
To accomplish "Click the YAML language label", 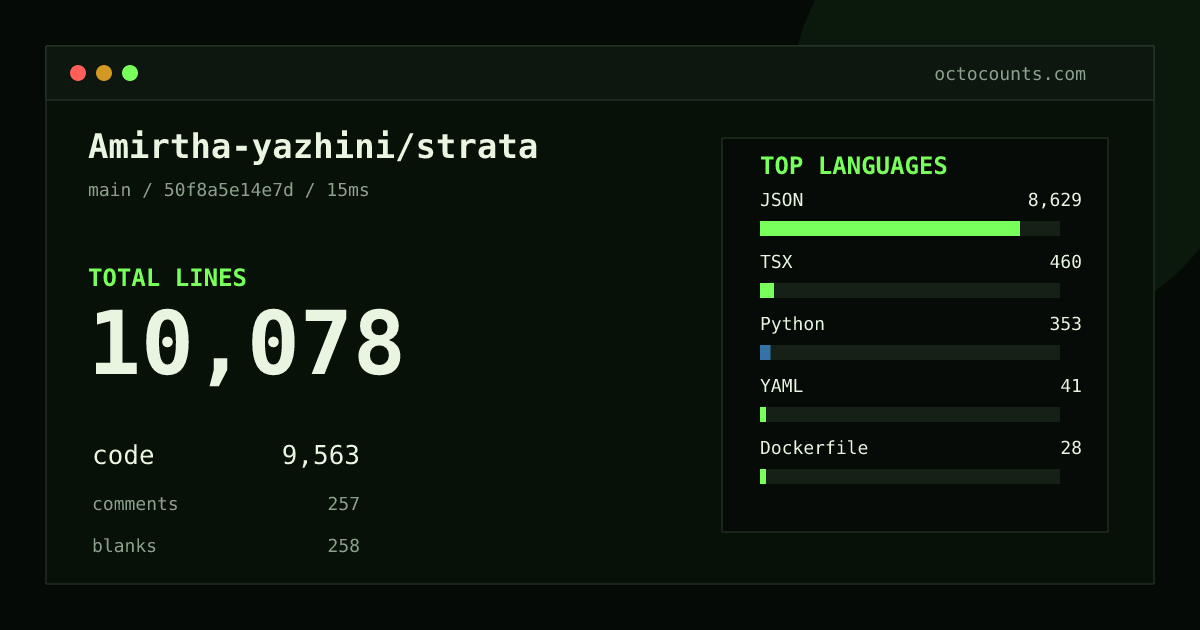I will (781, 386).
